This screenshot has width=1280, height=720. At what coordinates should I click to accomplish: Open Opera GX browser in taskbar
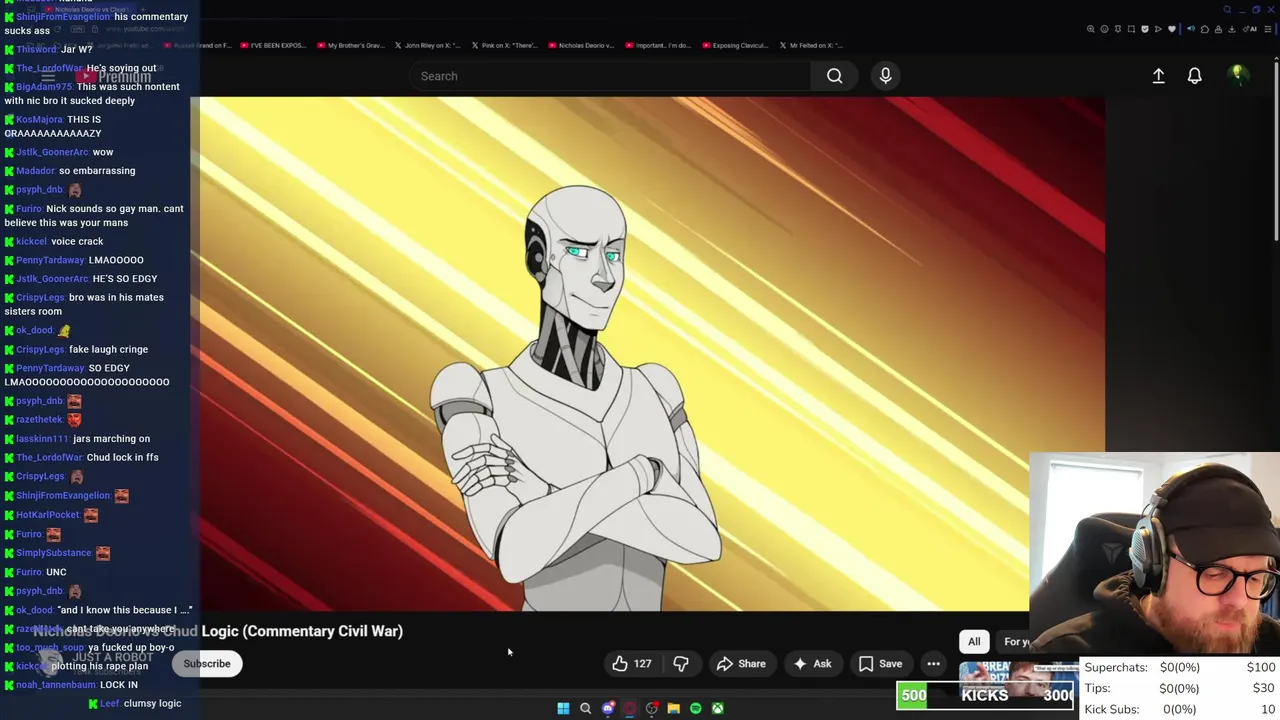coord(630,708)
